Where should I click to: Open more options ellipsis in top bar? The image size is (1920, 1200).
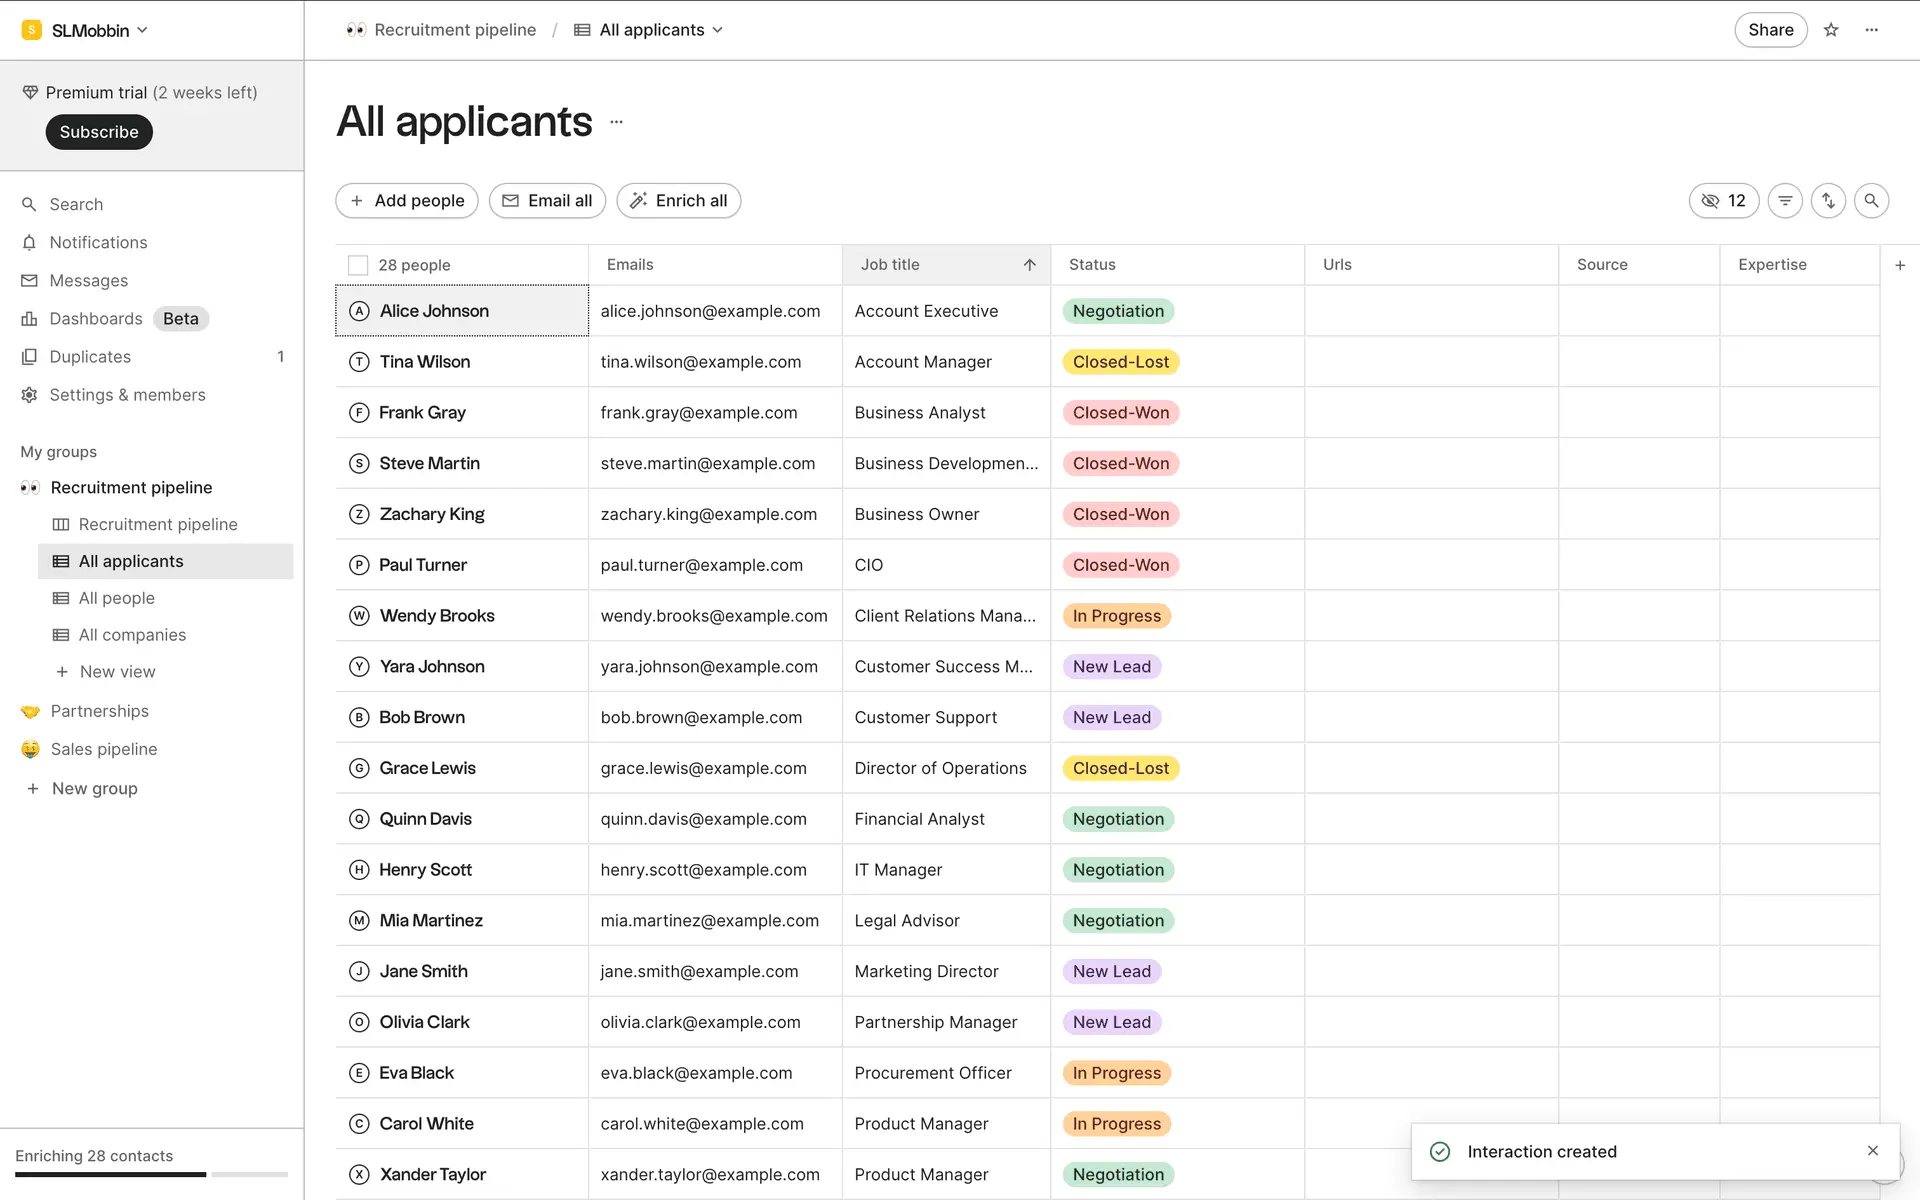(x=1872, y=30)
